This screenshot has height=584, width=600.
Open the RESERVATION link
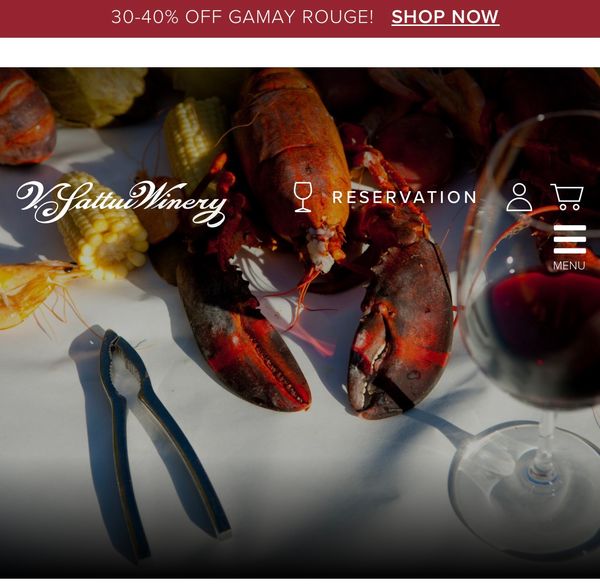[404, 197]
